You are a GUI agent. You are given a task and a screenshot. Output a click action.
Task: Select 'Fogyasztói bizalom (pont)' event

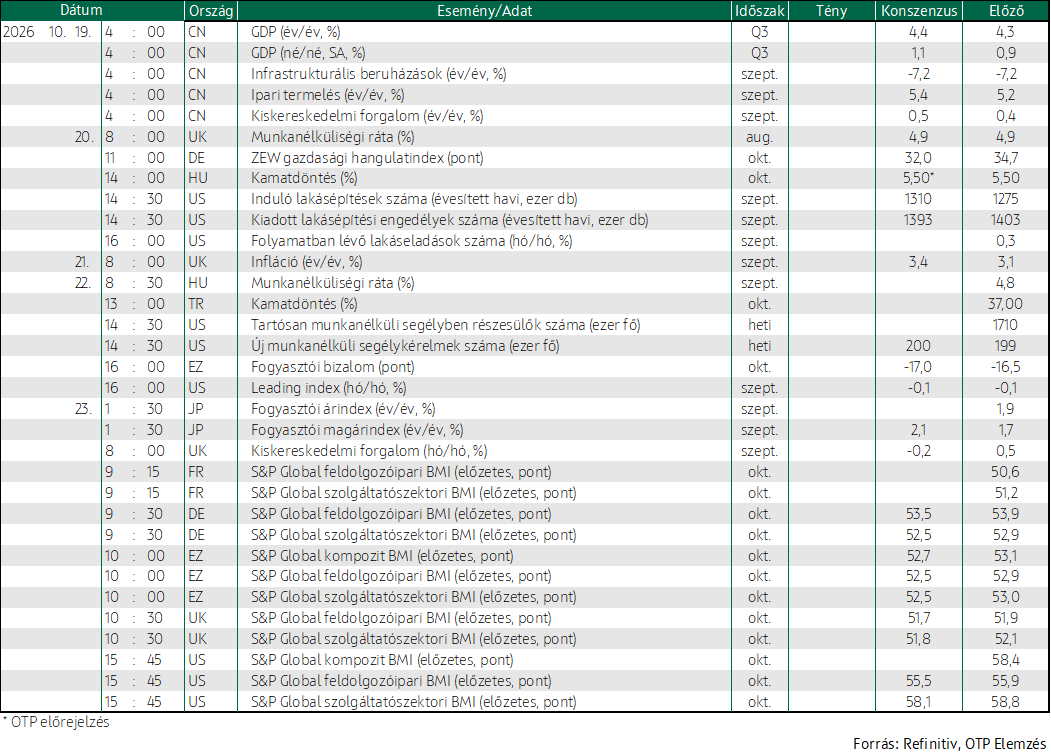click(x=332, y=367)
